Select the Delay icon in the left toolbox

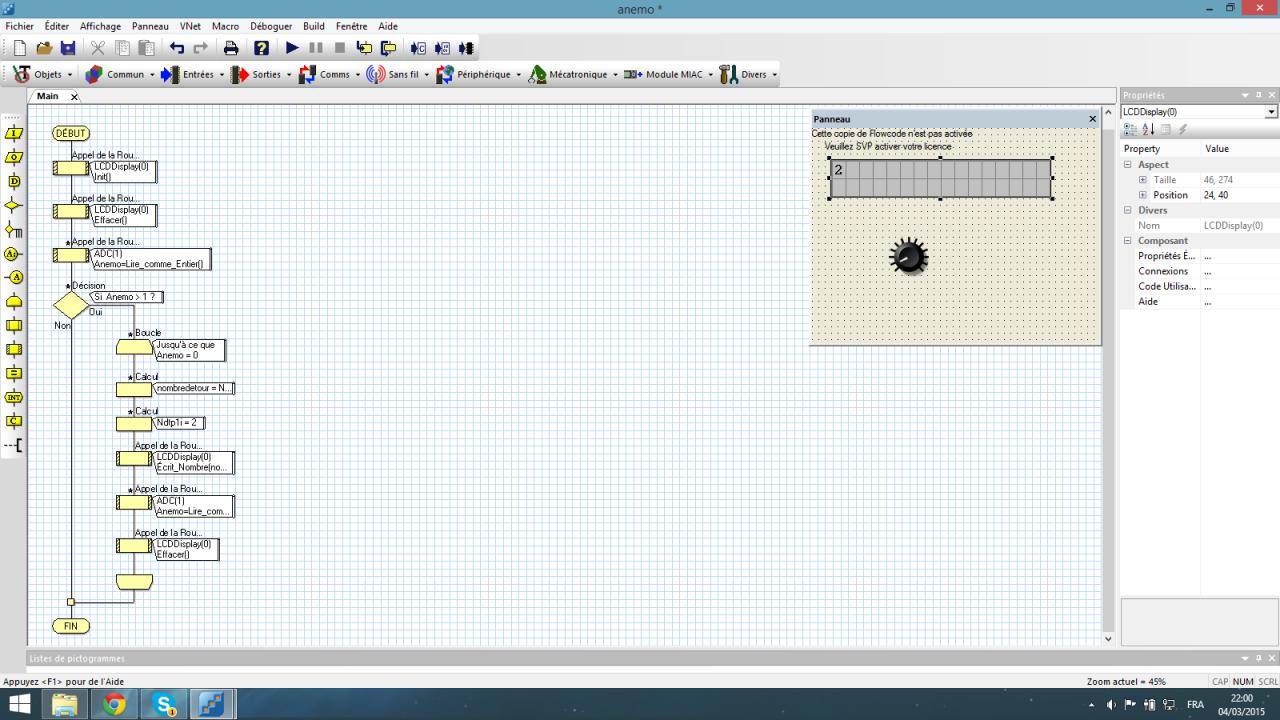[14, 181]
